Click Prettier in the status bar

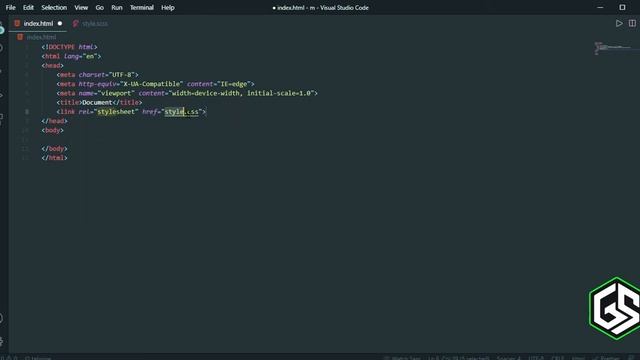[606, 358]
